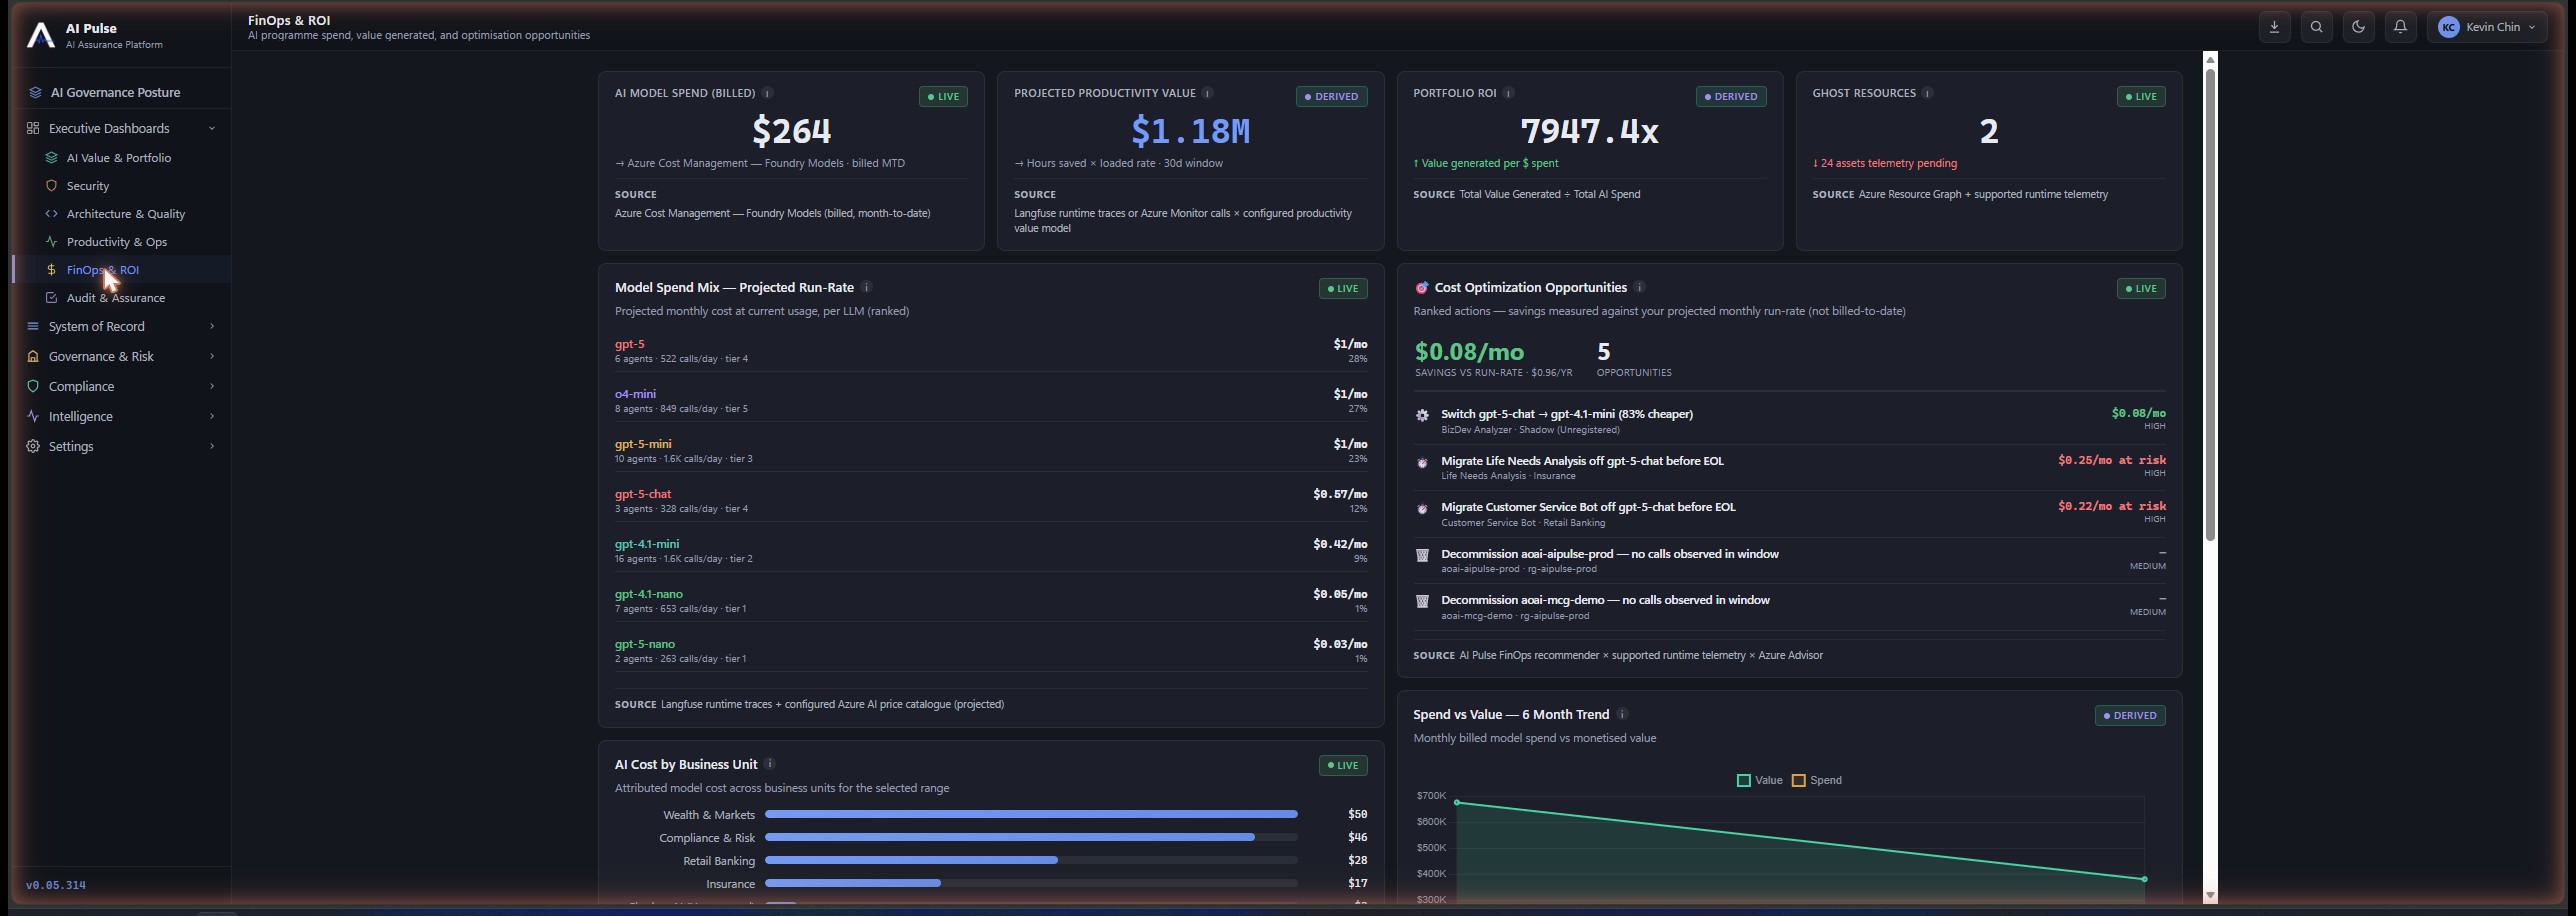Open AI Governance Posture page

click(x=115, y=92)
